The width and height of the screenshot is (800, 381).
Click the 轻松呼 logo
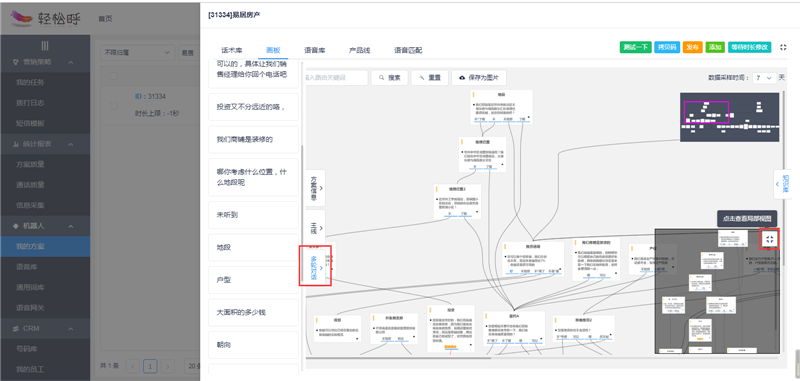[44, 19]
